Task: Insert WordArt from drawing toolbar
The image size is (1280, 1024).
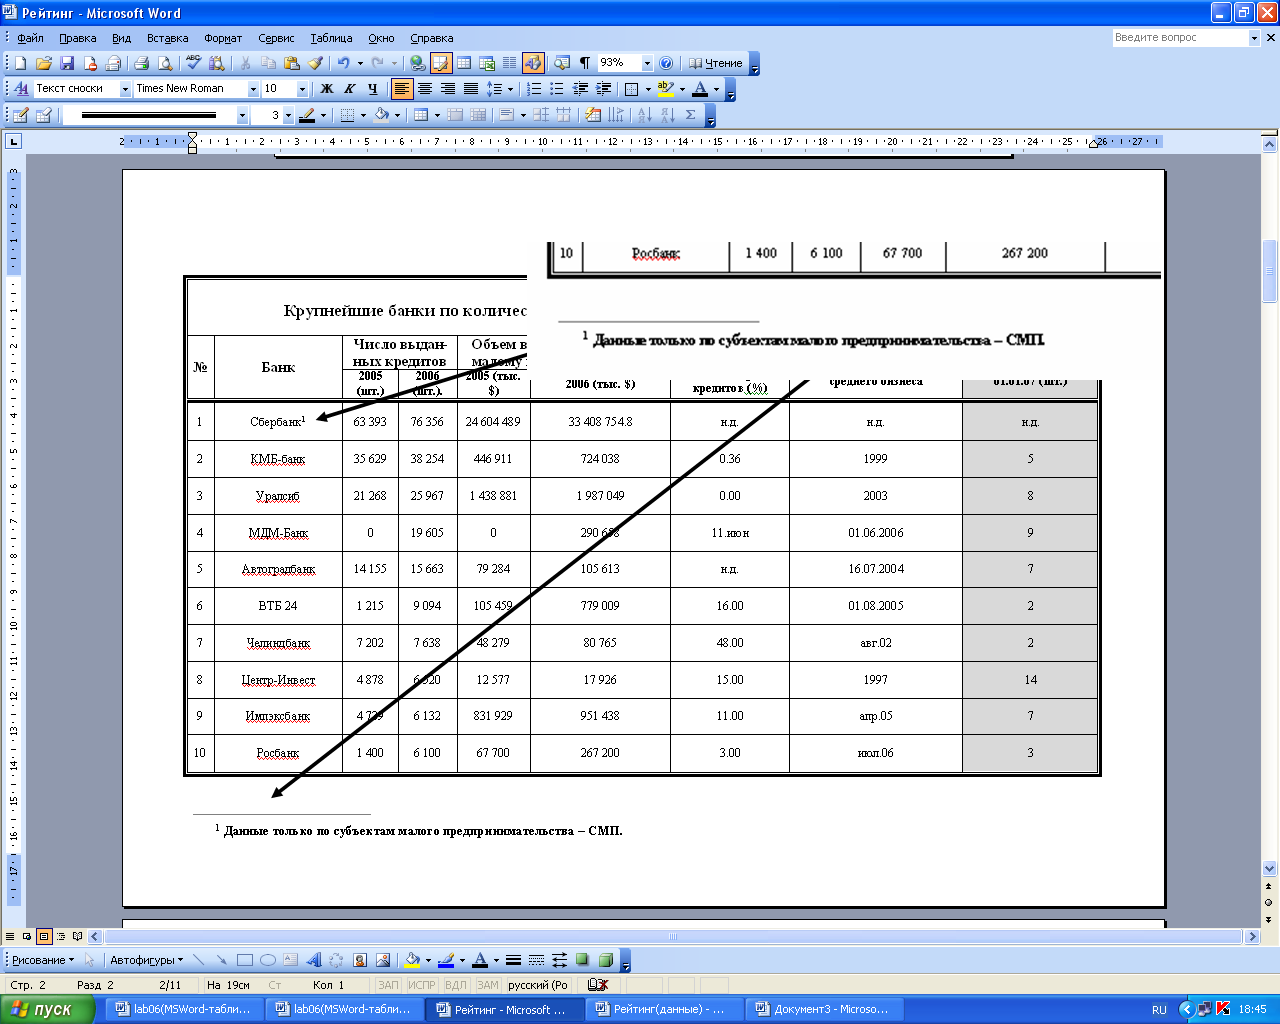Action: 314,960
